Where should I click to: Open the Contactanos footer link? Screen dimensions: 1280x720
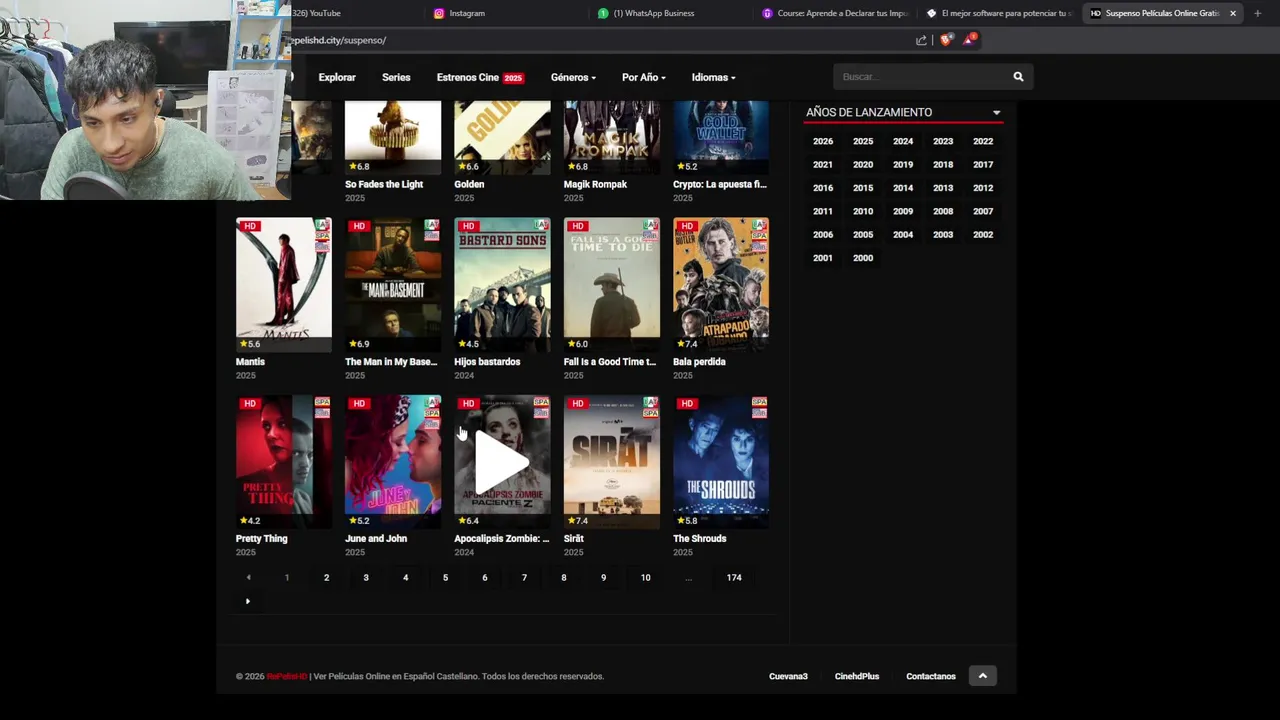[931, 676]
